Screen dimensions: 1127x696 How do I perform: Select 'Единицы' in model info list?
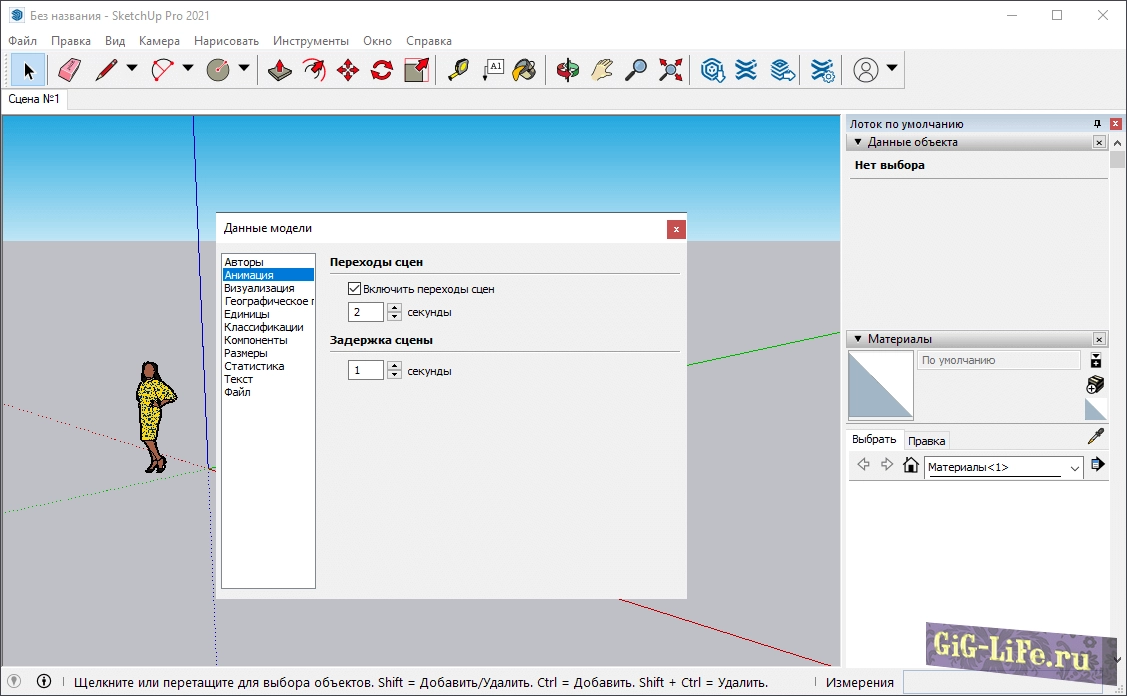click(x=246, y=314)
